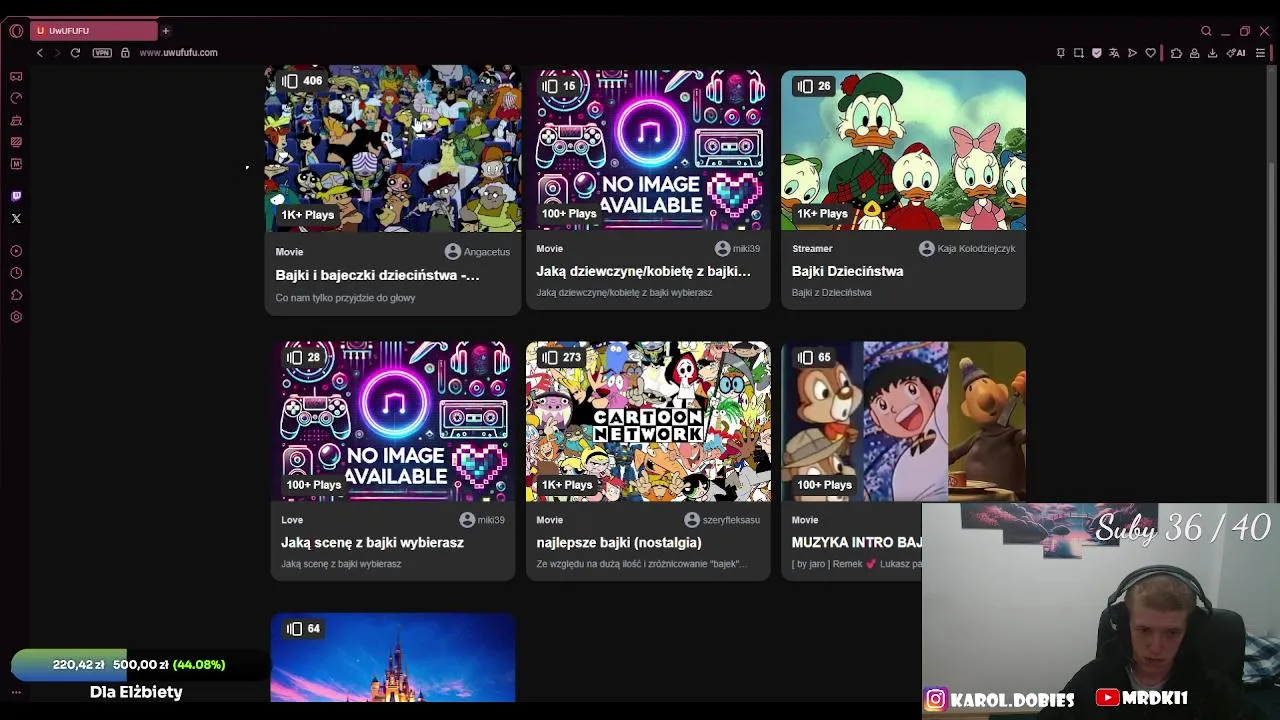This screenshot has width=1280, height=720.
Task: Open the Opera menu logo button
Action: coord(16,31)
